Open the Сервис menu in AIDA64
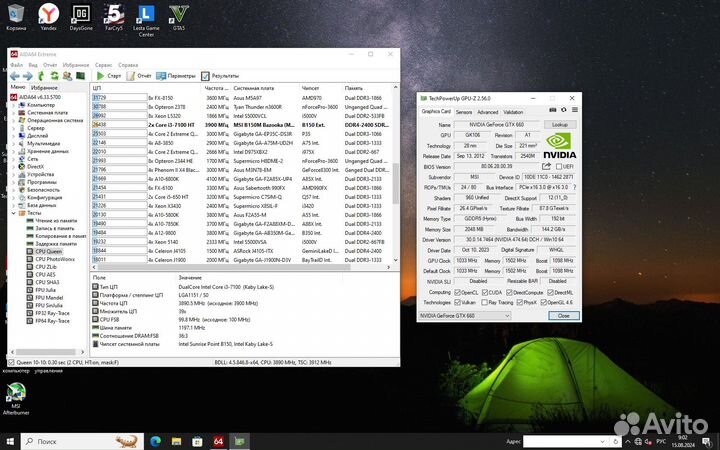Image resolution: width=720 pixels, height=450 pixels. (x=103, y=65)
